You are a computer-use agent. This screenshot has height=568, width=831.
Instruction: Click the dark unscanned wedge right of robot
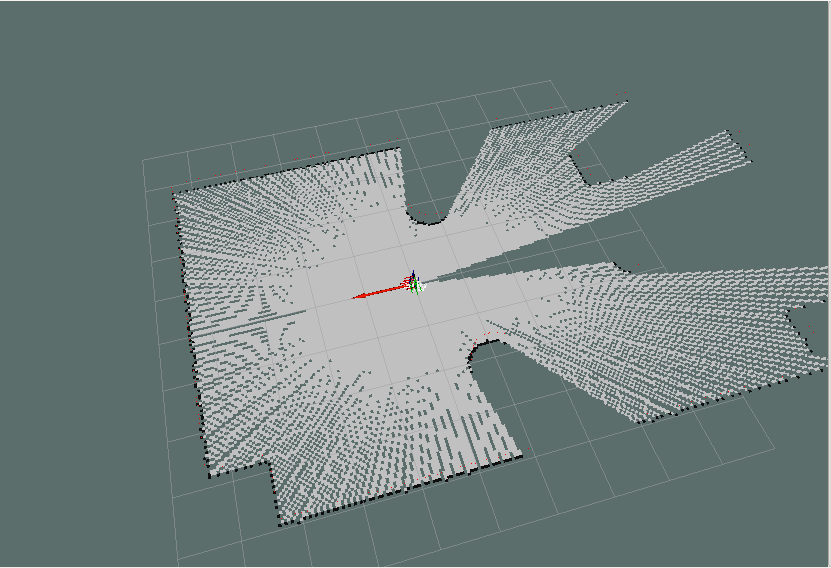[520, 261]
